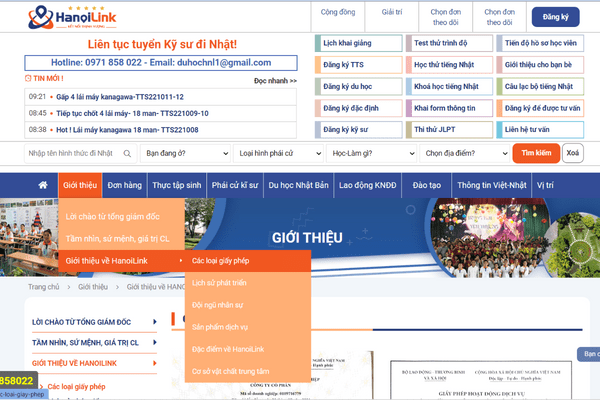Click the Test thử trình độ quick link
Image resolution: width=600 pixels, height=400 pixels.
point(449,43)
